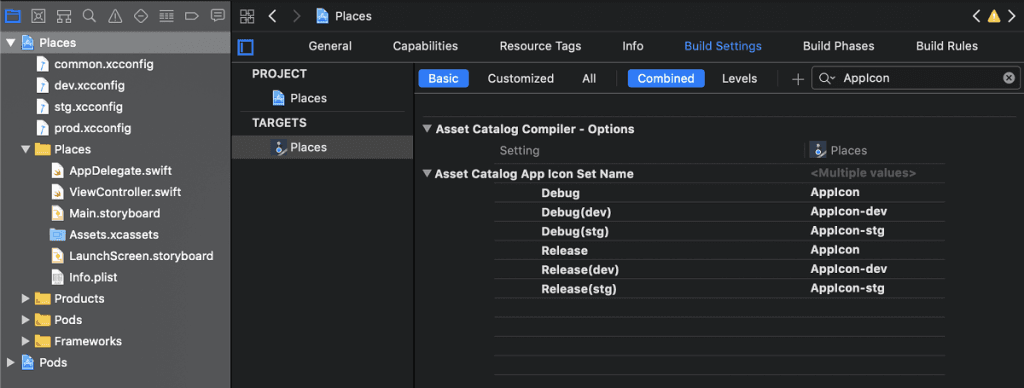Select the Build Settings tab

(723, 46)
